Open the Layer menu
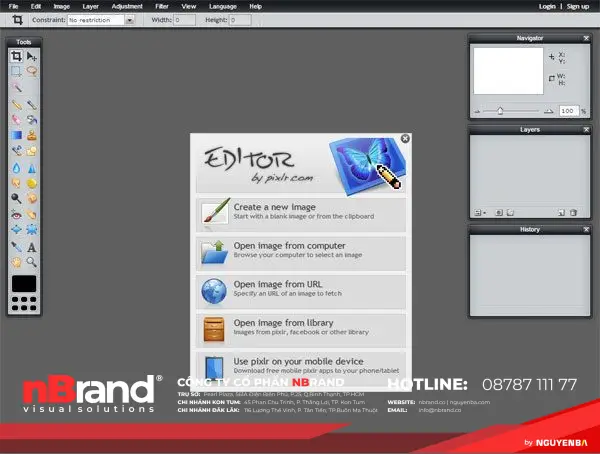This screenshot has width=600, height=454. click(x=91, y=6)
